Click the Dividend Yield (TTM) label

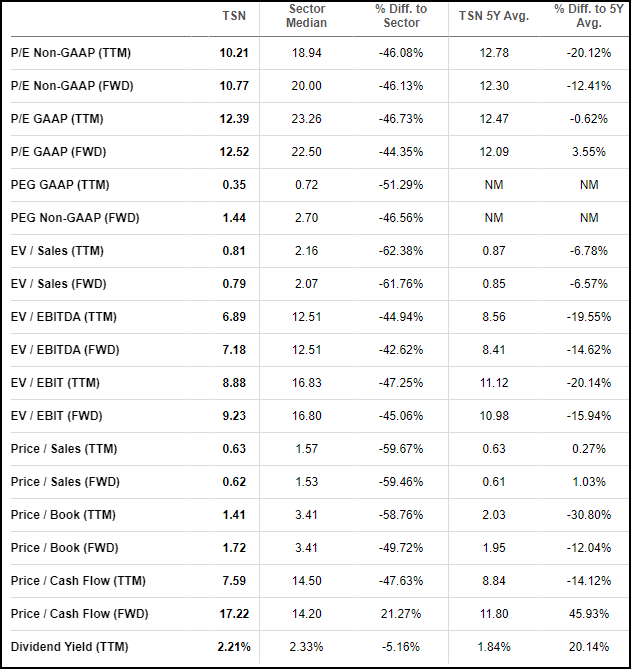pyautogui.click(x=70, y=646)
